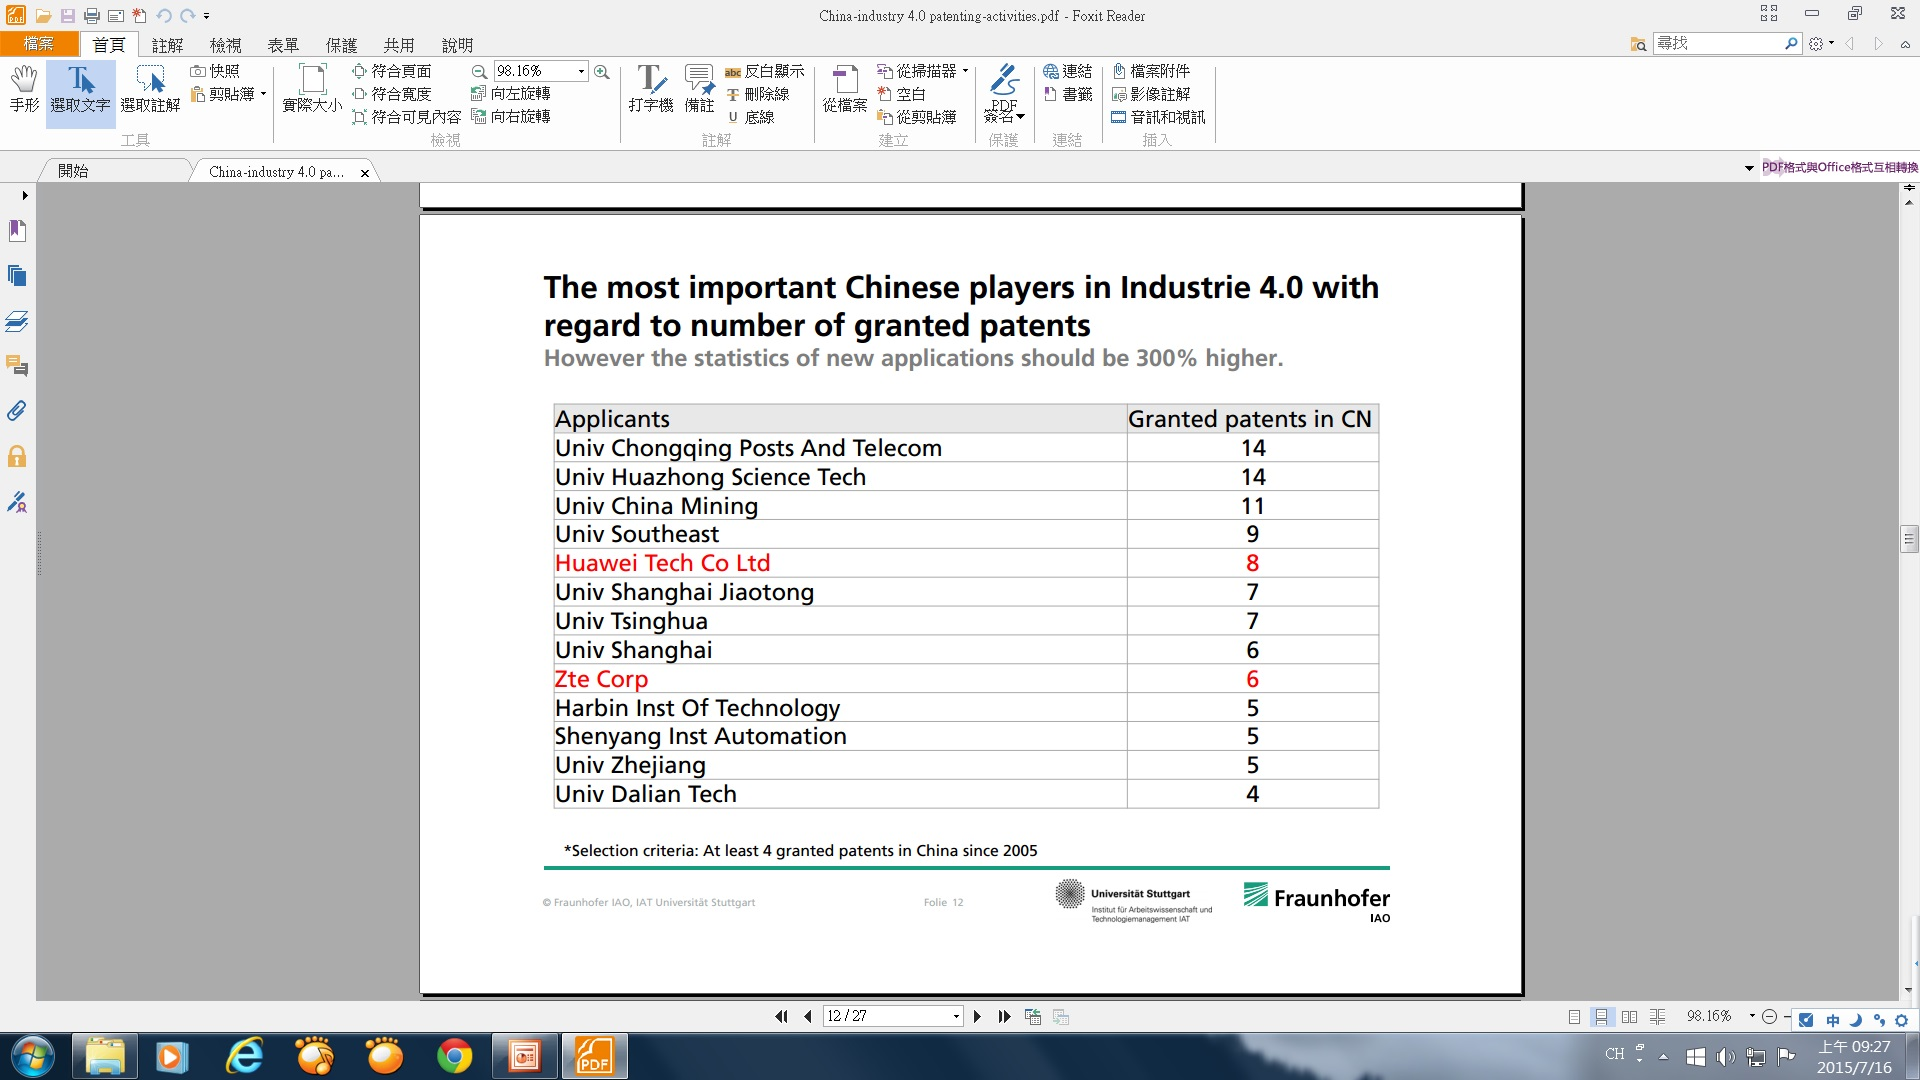Create PDF From File (從檔案)
The width and height of the screenshot is (1920, 1080).
(845, 89)
